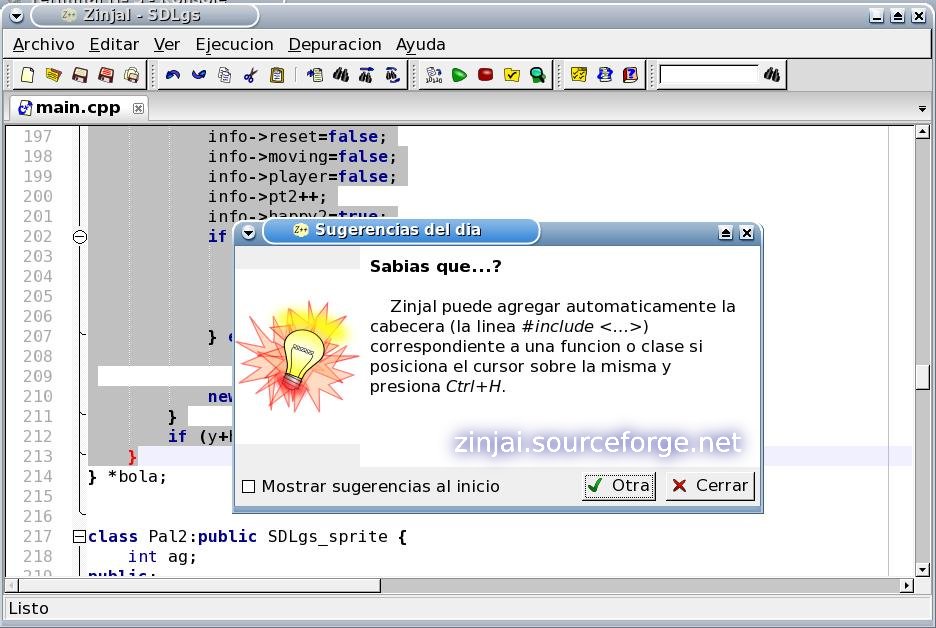Open the tab list dropdown arrow right of tabs
This screenshot has height=628, width=936.
pyautogui.click(x=922, y=109)
